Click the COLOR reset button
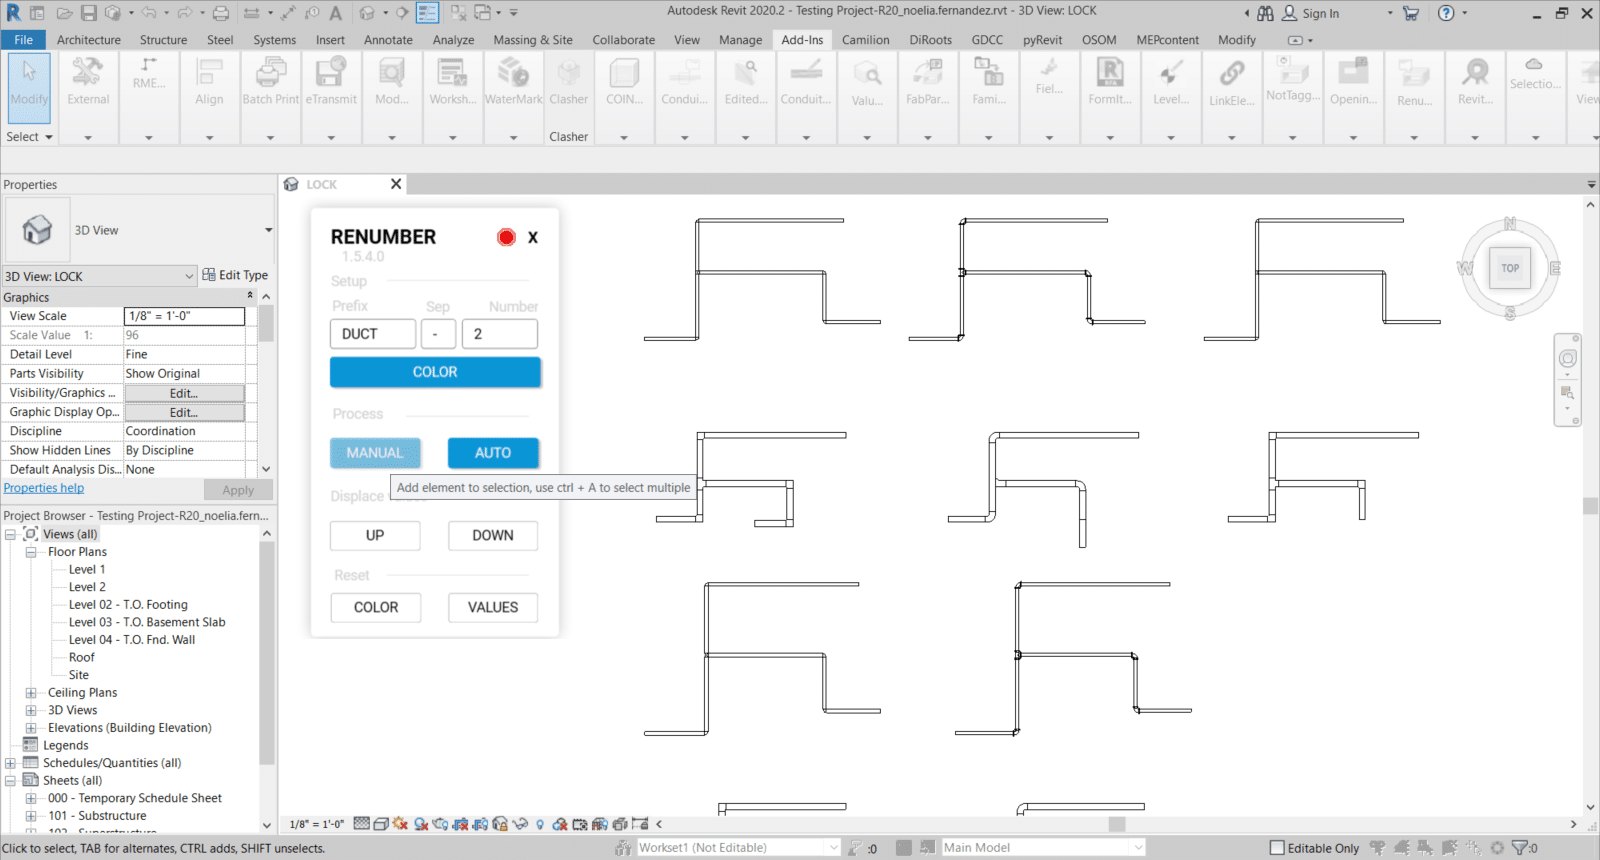 (x=376, y=608)
